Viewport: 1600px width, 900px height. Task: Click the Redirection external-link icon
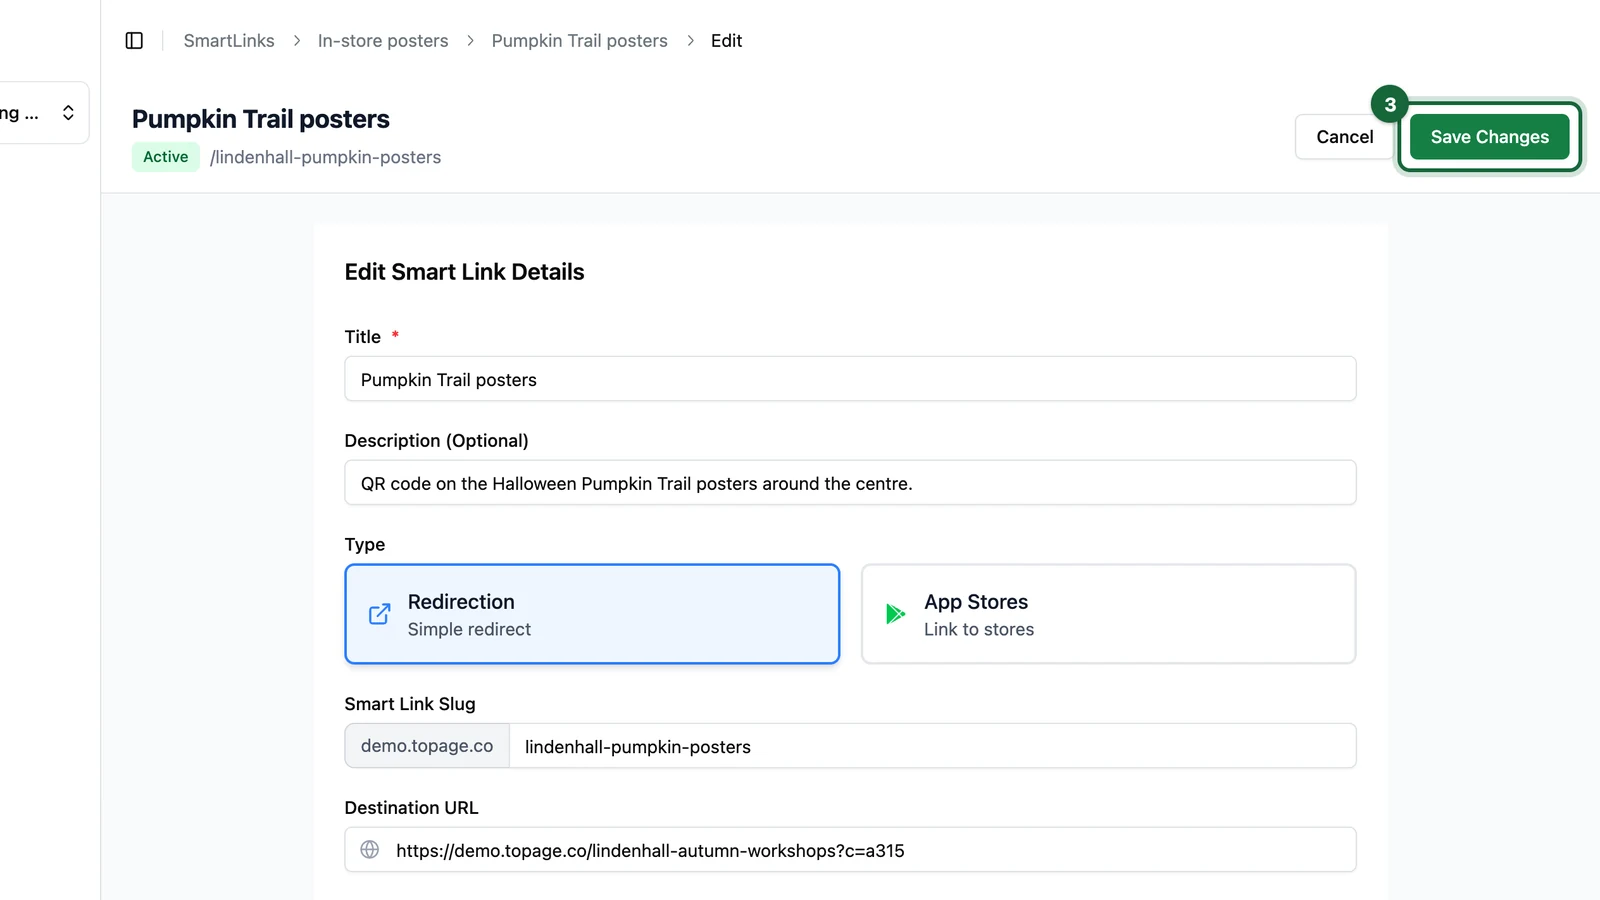tap(380, 614)
